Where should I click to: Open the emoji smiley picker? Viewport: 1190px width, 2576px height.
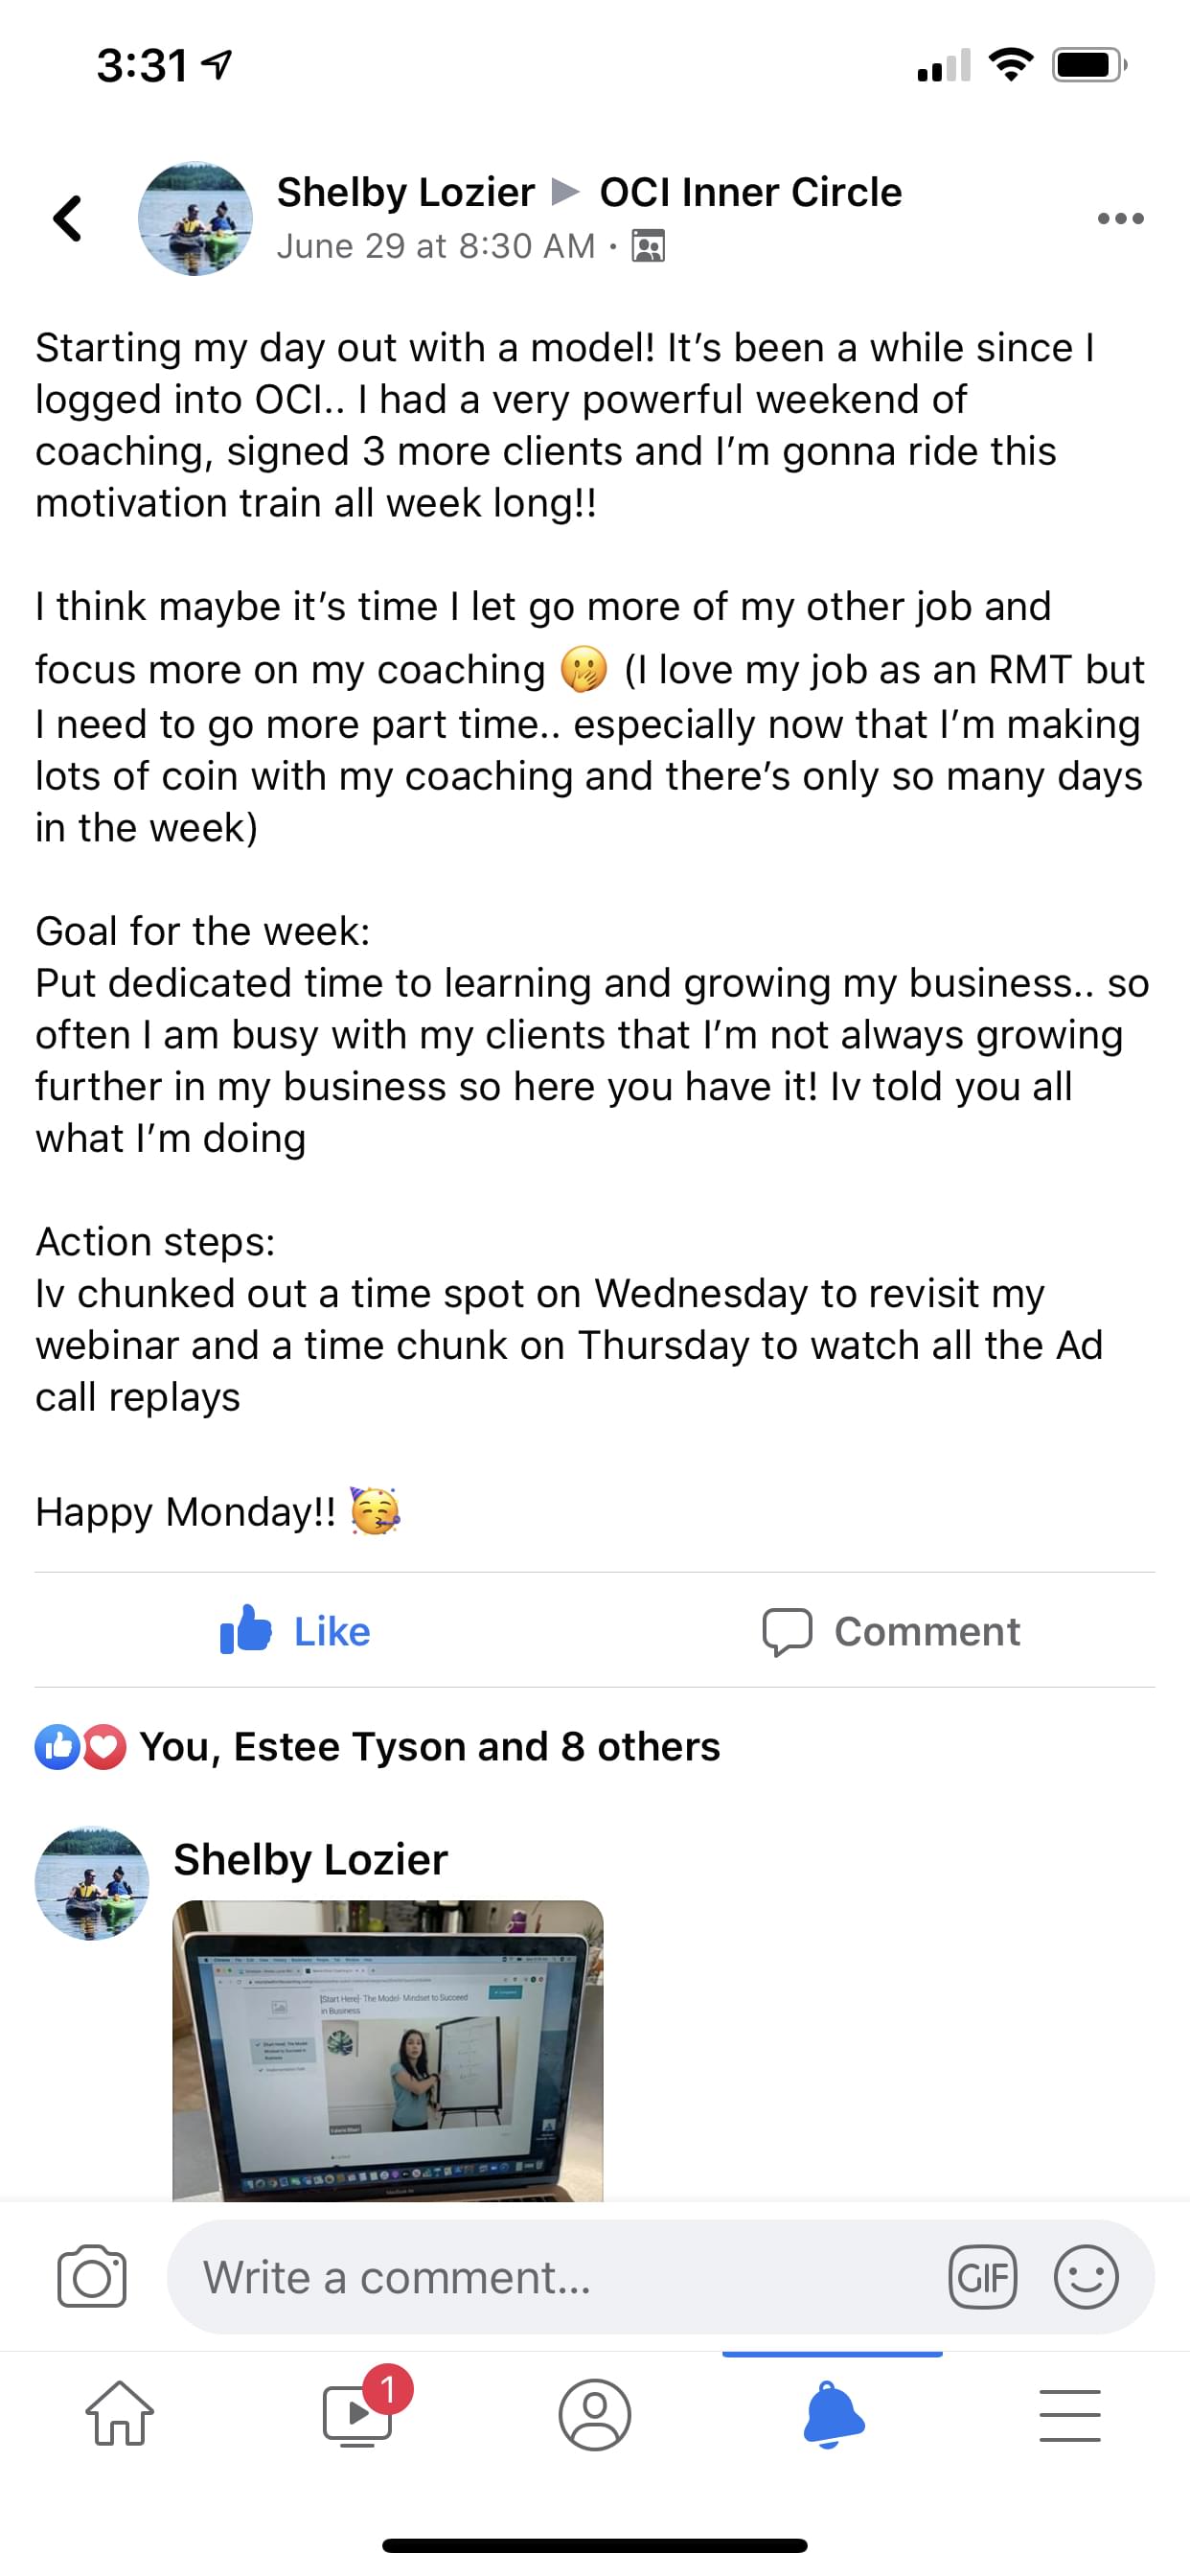pyautogui.click(x=1085, y=2277)
